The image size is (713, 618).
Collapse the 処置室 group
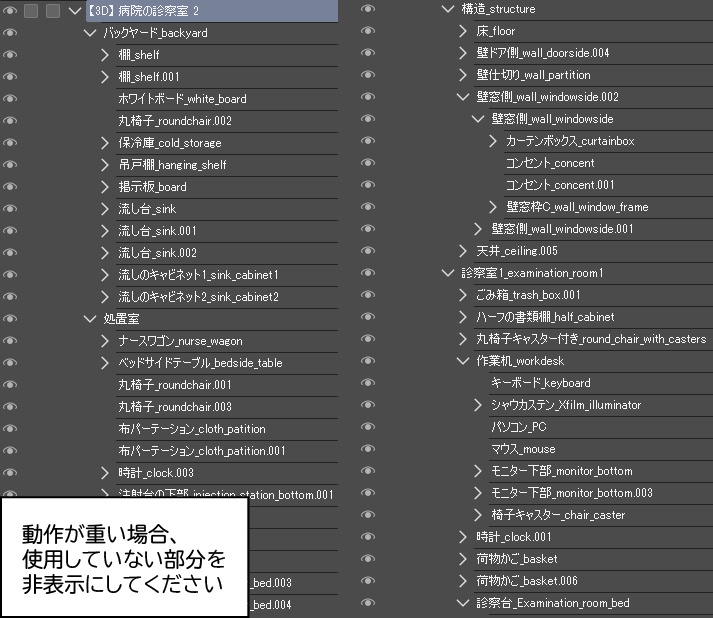(x=90, y=319)
